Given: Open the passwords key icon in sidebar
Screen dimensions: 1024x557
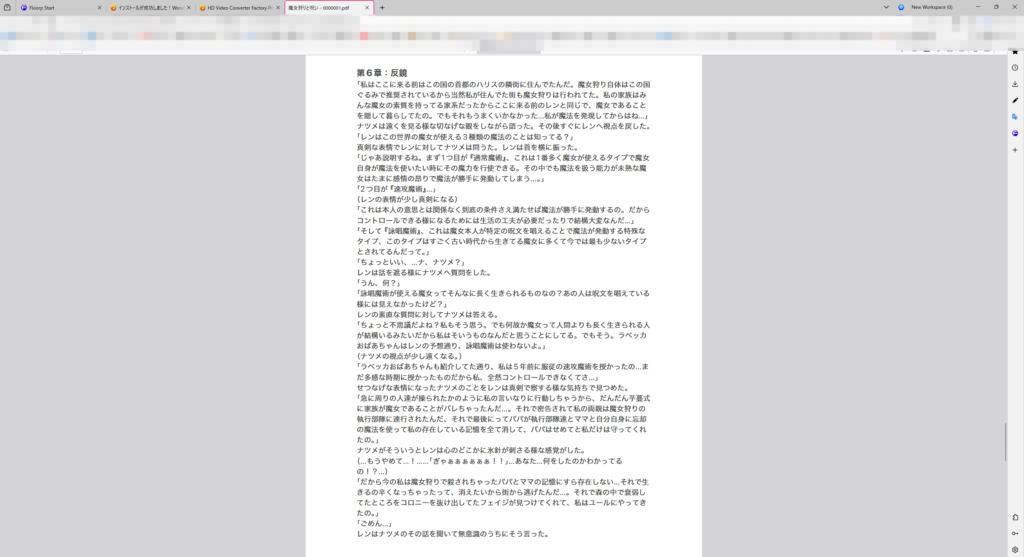Looking at the screenshot, I should point(1015,533).
